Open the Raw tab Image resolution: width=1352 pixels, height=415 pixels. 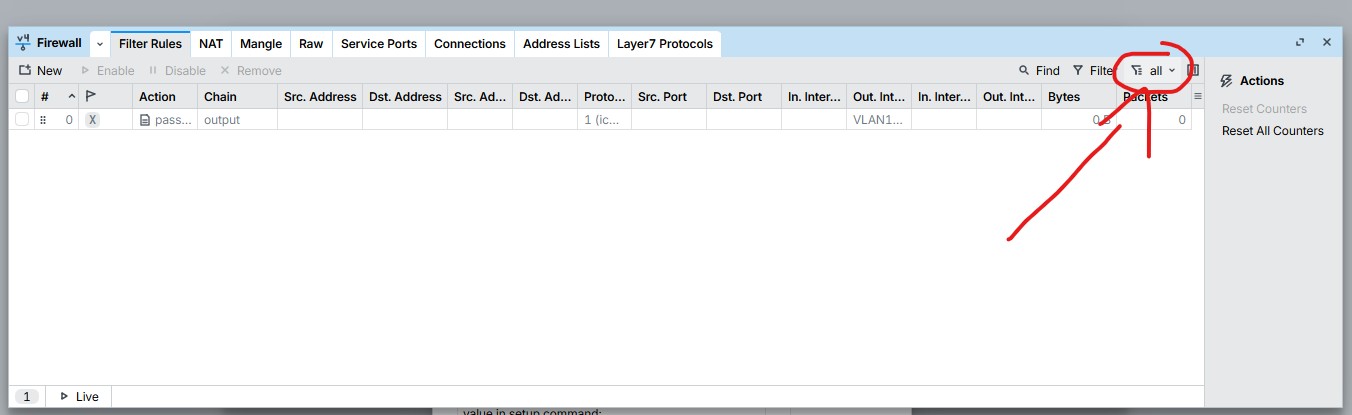[311, 44]
